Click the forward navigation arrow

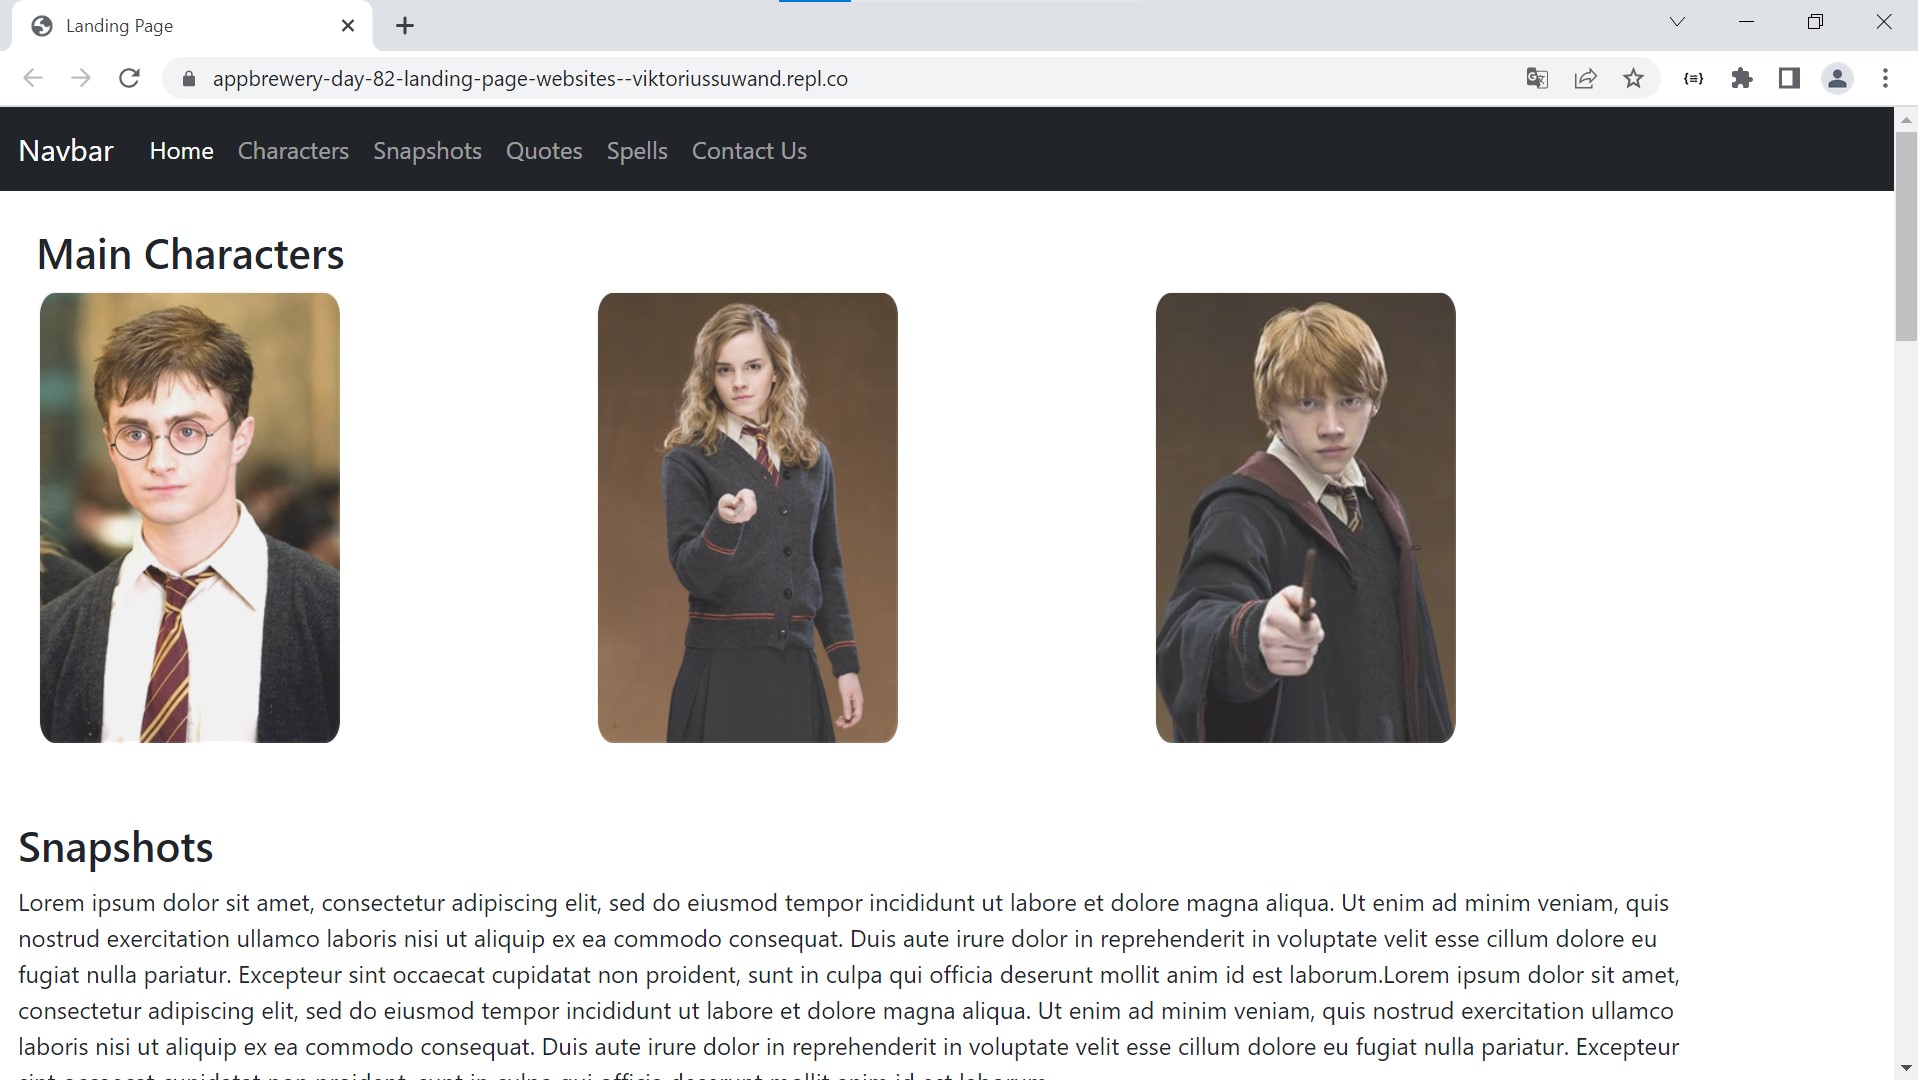pos(81,78)
